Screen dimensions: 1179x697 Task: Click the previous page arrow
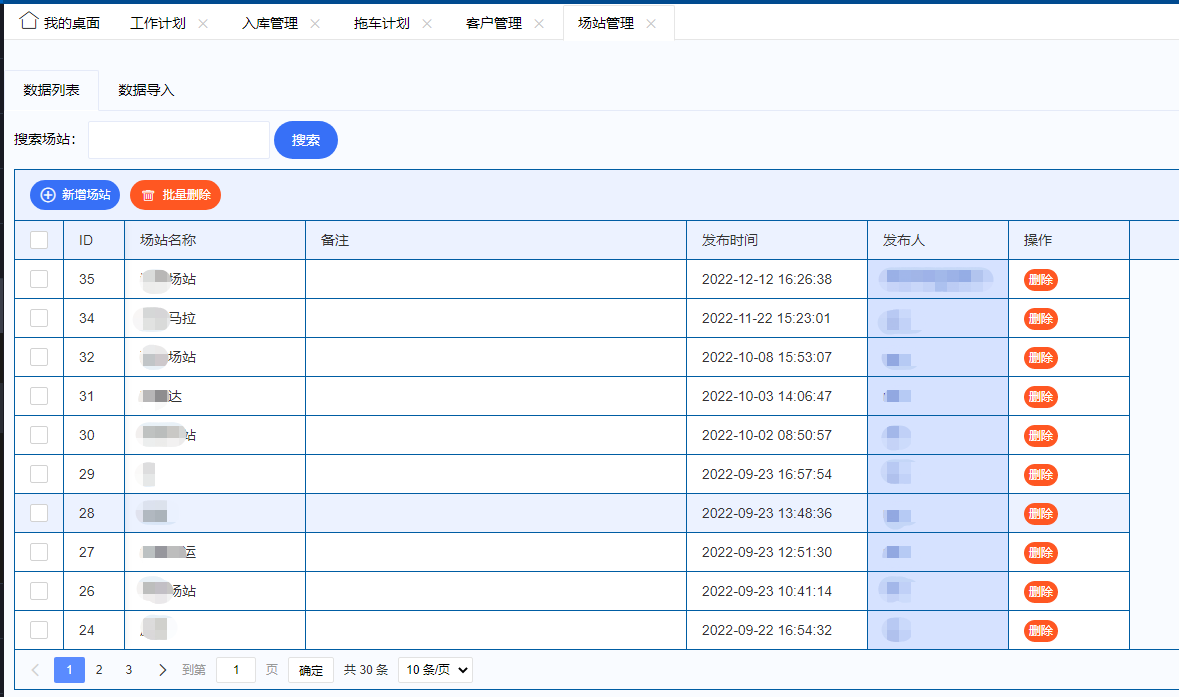35,670
